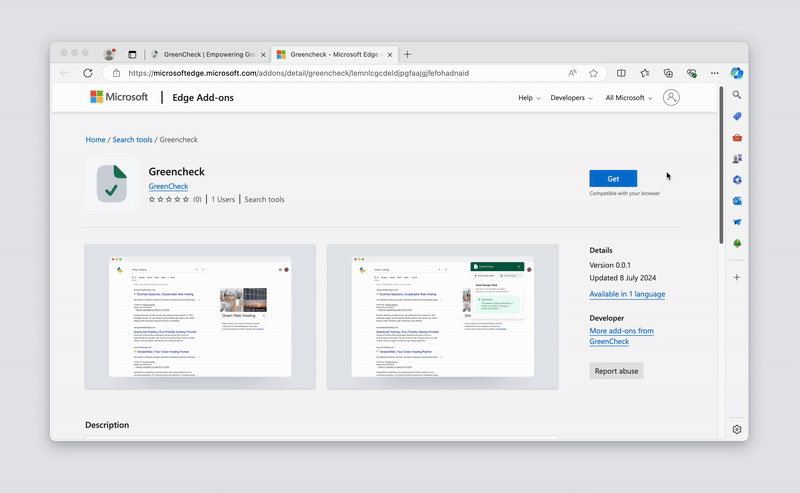Viewport: 800px width, 493px height.
Task: Toggle split screen icon in toolbar
Action: coord(621,73)
